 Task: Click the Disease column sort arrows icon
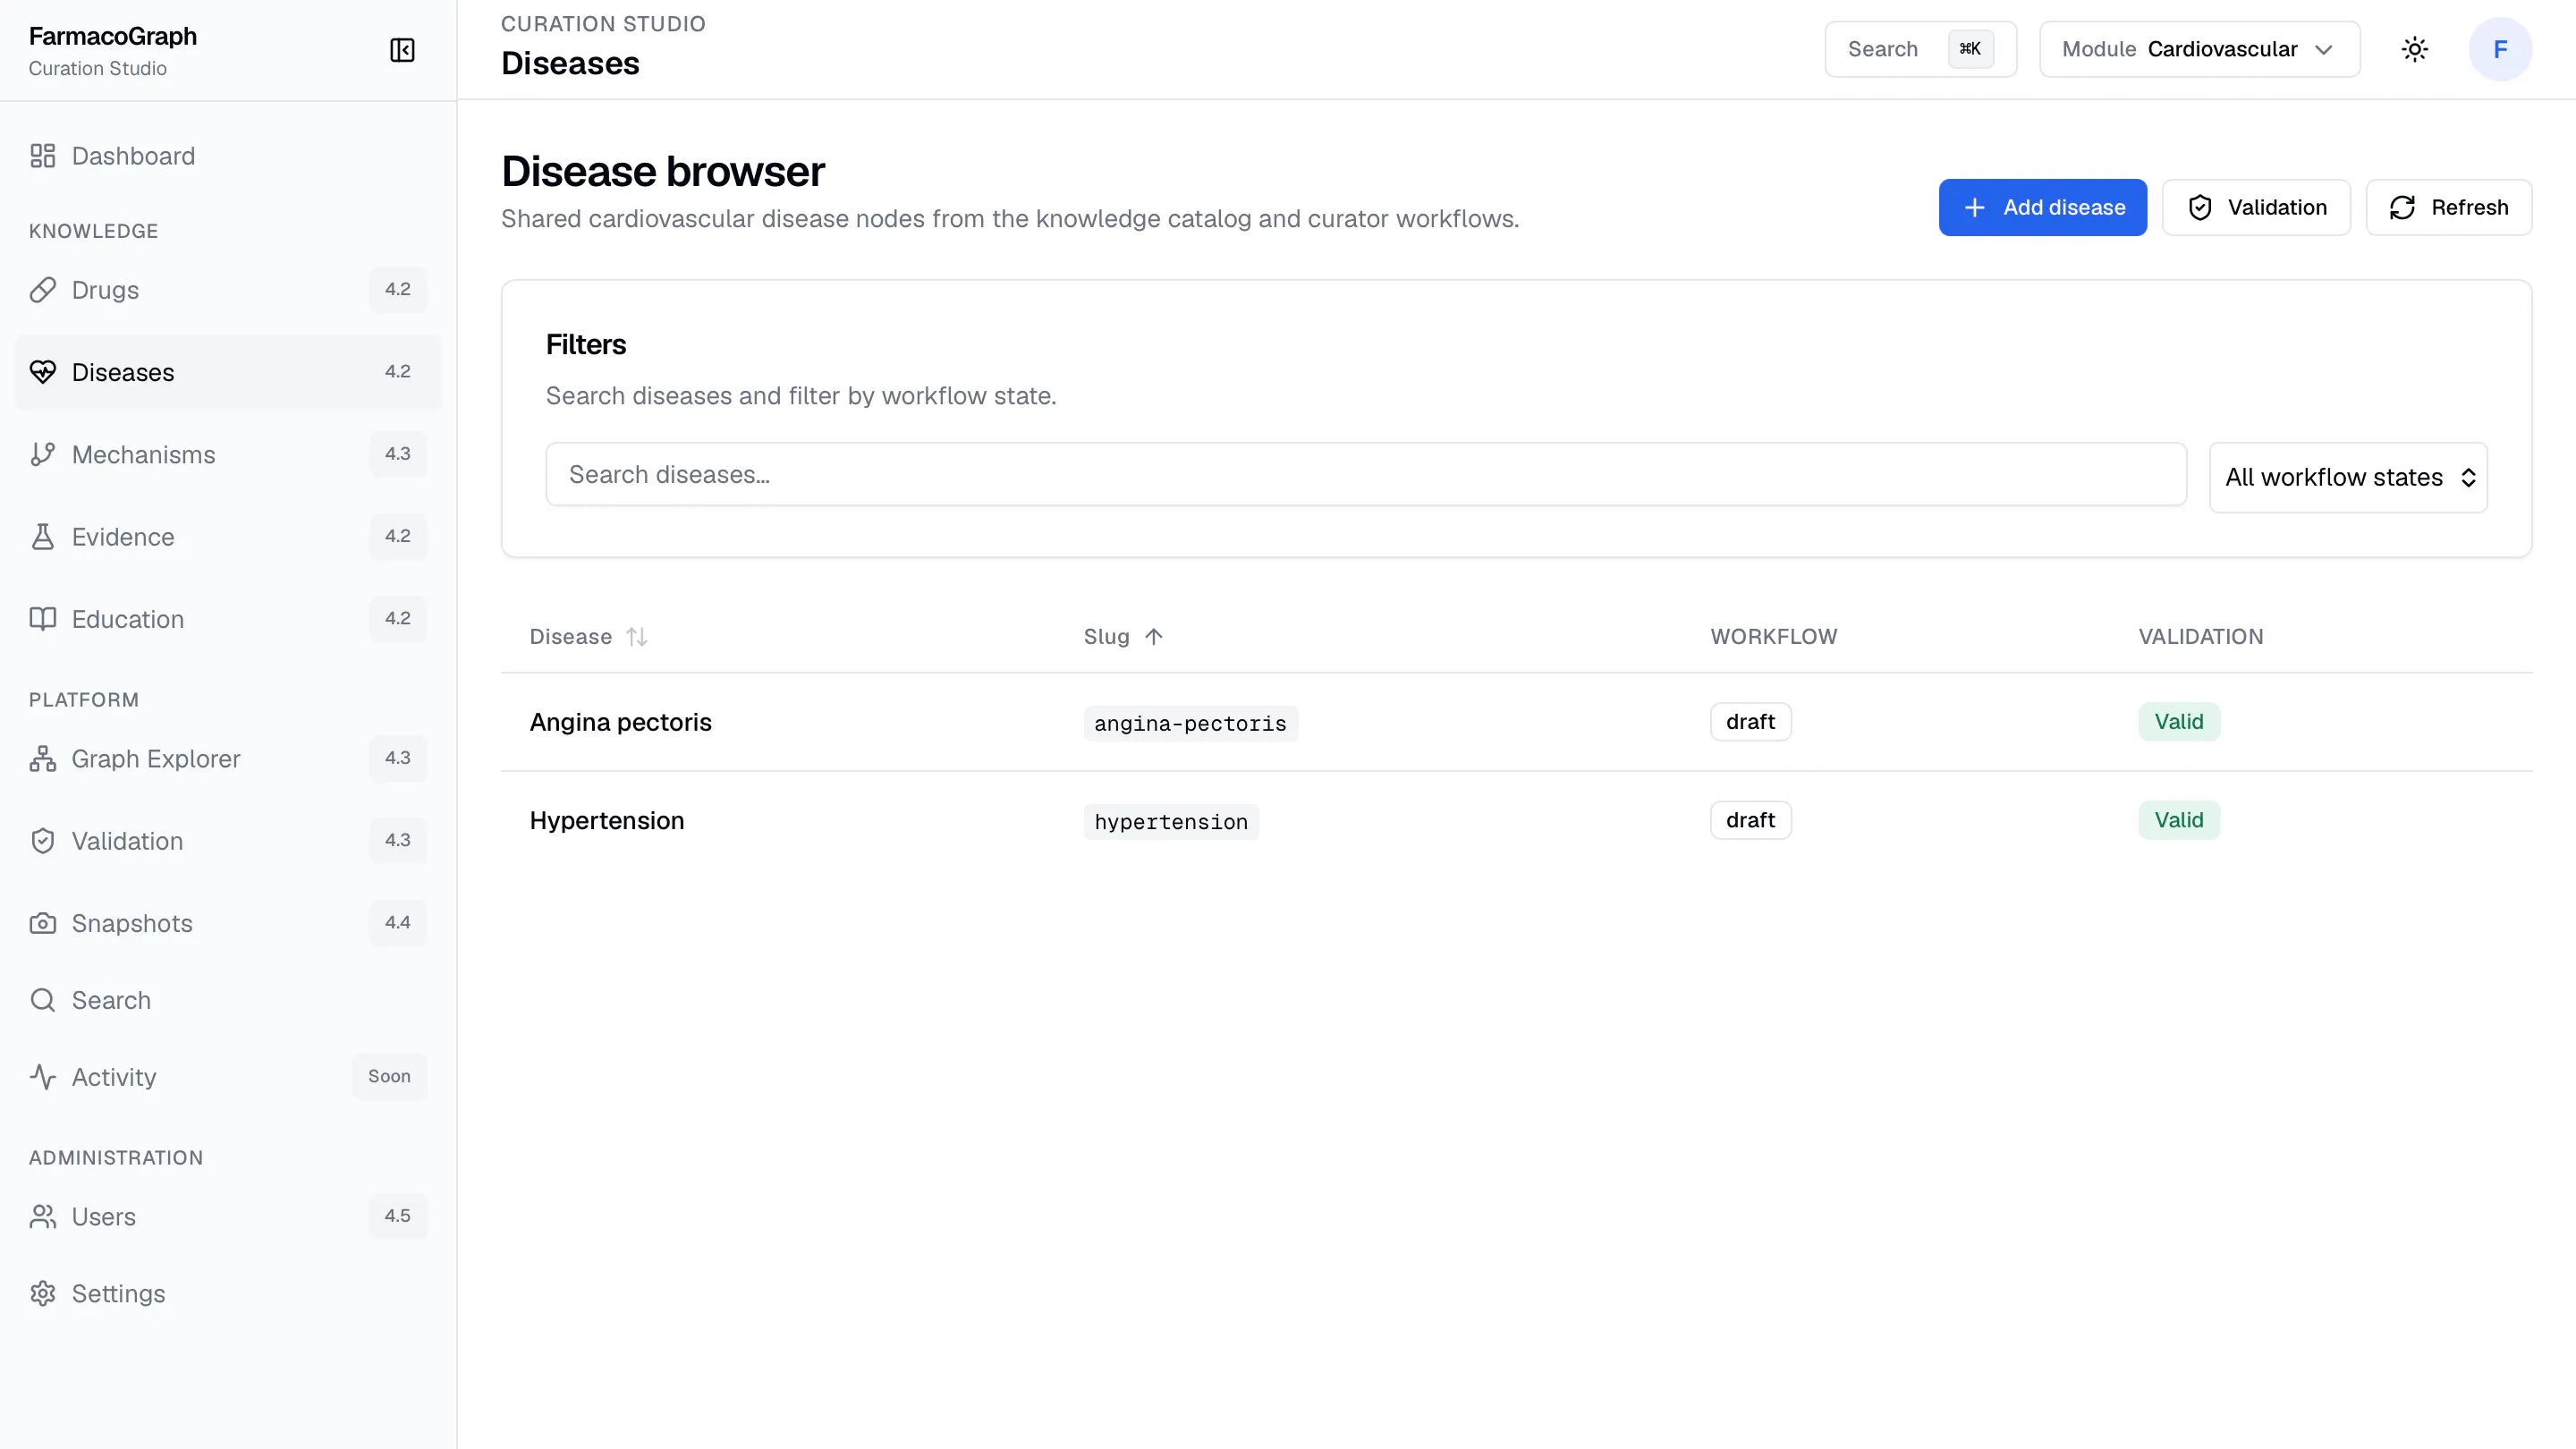point(637,637)
